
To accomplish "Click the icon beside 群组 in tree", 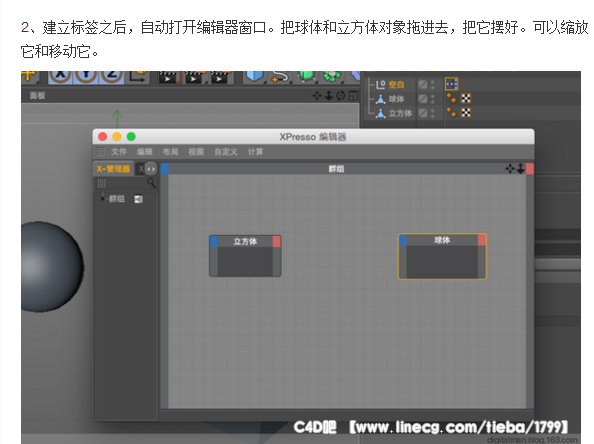I will [x=139, y=199].
